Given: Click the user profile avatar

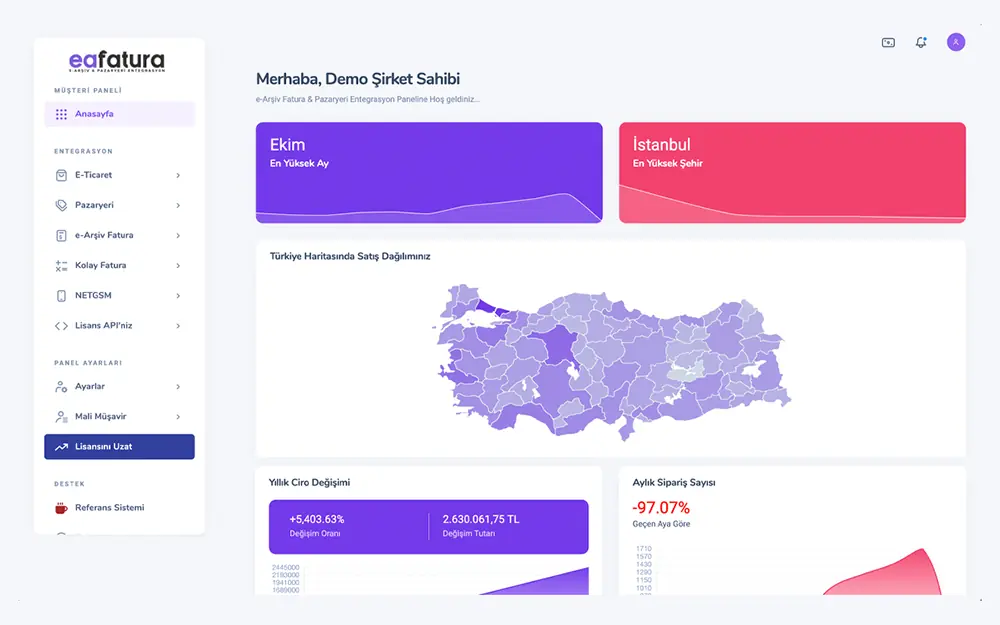Looking at the screenshot, I should (x=956, y=42).
